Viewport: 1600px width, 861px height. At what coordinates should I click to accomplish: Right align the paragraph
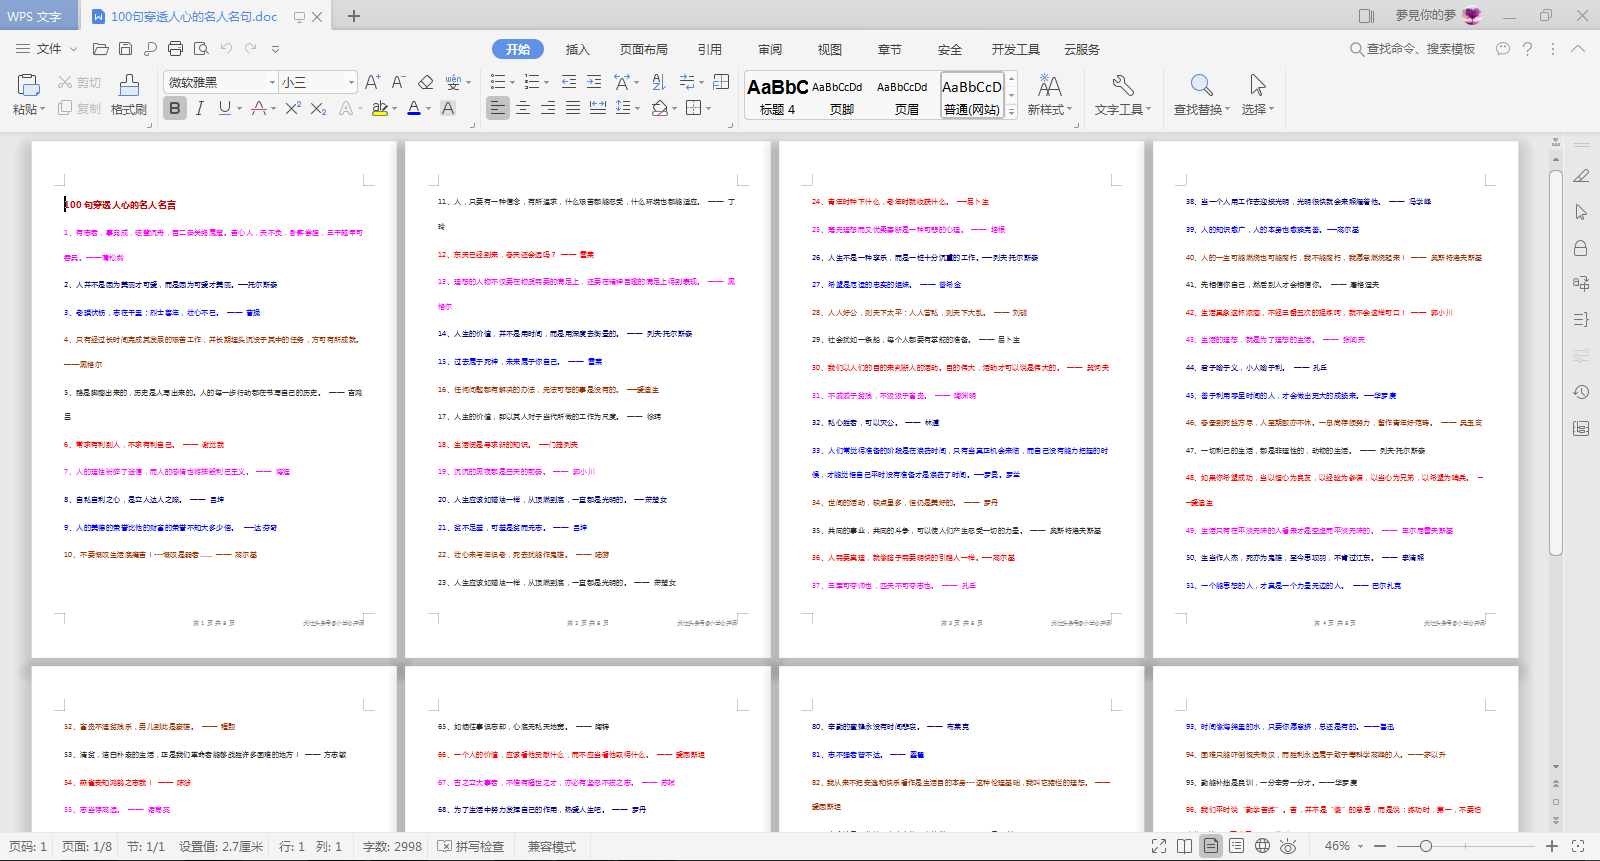548,108
